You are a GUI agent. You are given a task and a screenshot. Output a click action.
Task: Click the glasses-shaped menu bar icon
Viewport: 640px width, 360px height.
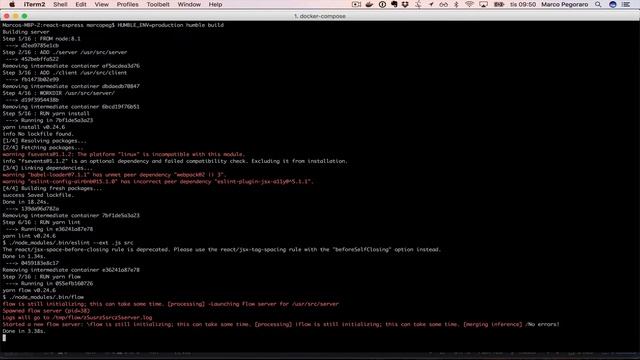pyautogui.click(x=443, y=4)
